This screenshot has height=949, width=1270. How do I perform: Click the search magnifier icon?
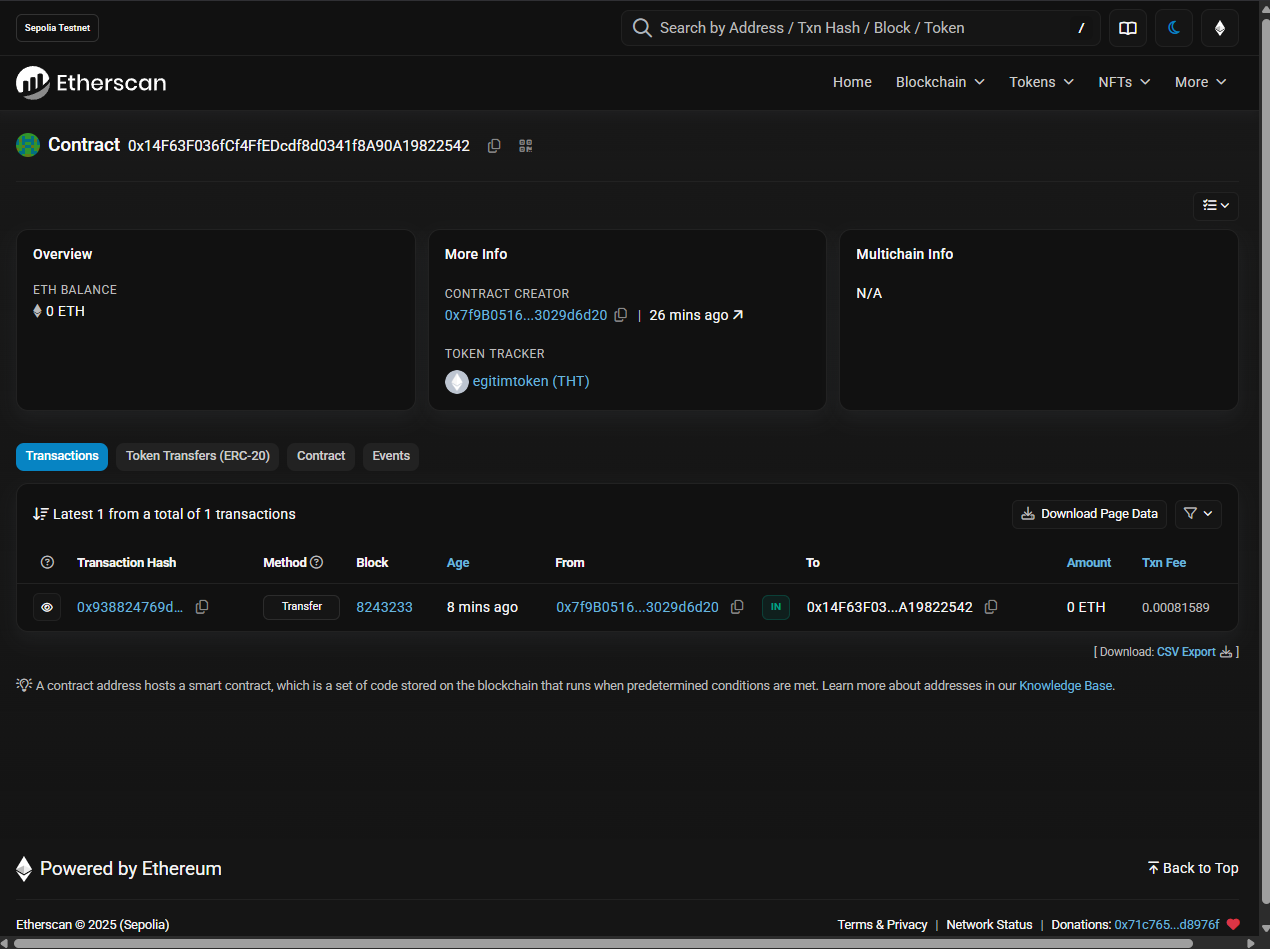point(642,28)
